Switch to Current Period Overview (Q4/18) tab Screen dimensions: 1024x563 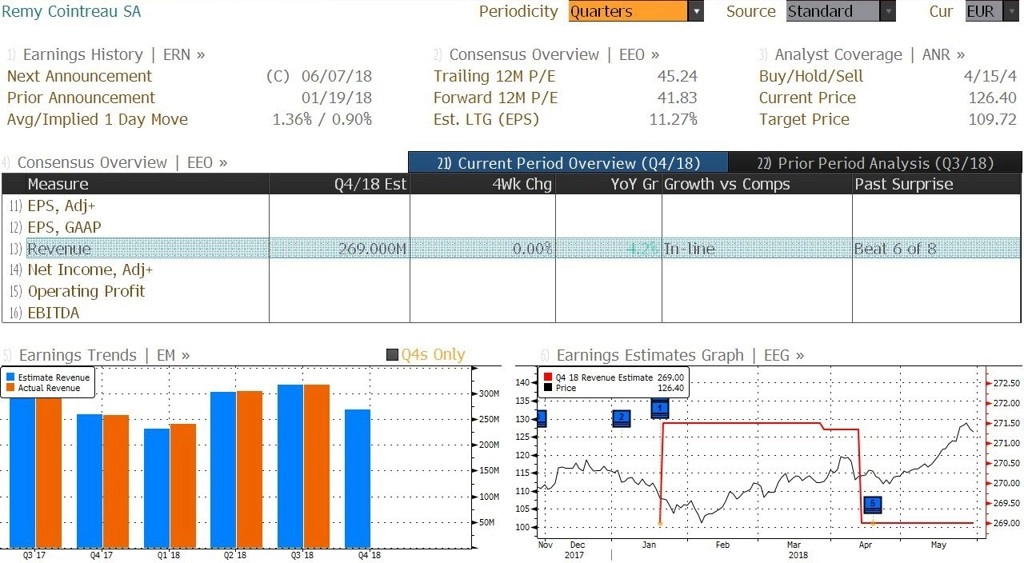568,163
